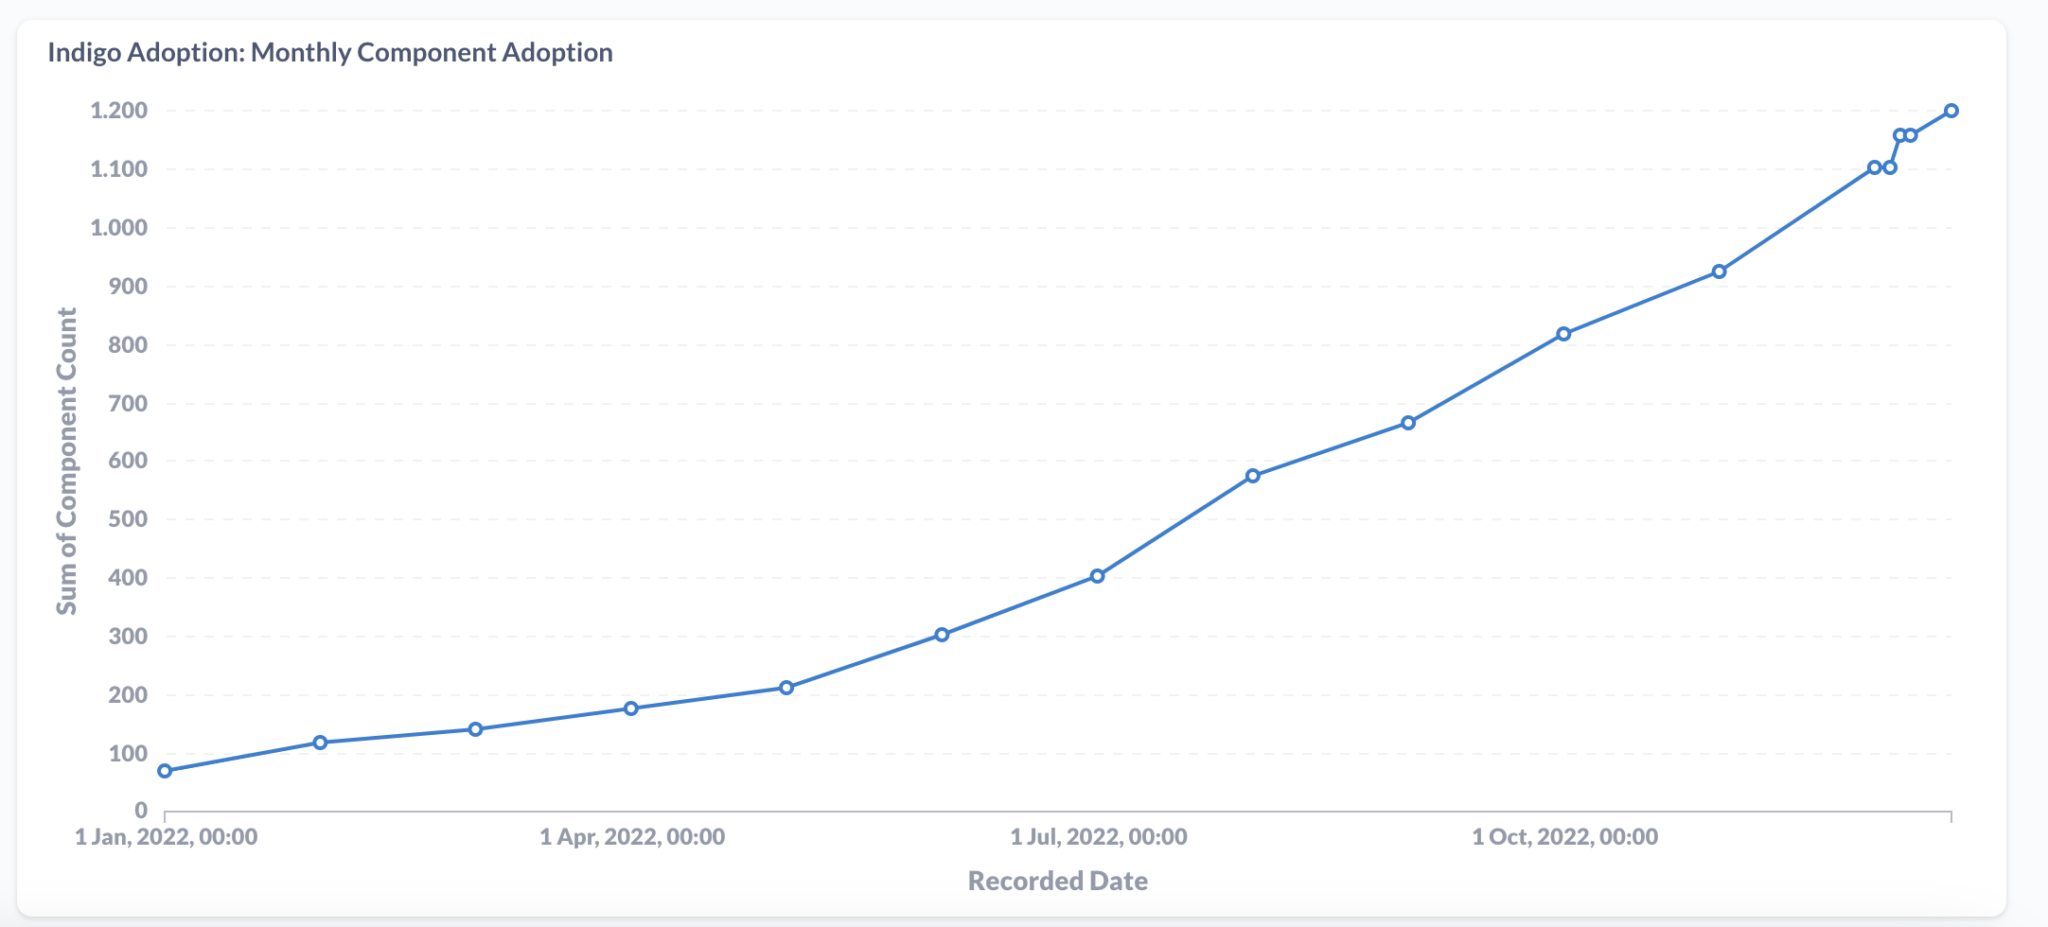Click the "1 Oct, 2022, 00:00" axis tick

(x=1564, y=837)
